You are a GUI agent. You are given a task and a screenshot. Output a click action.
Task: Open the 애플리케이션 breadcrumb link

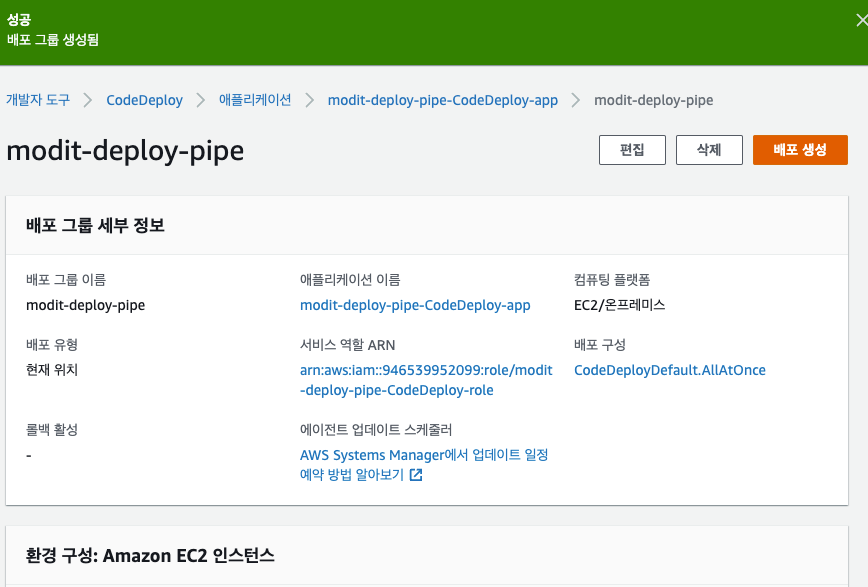click(x=255, y=100)
